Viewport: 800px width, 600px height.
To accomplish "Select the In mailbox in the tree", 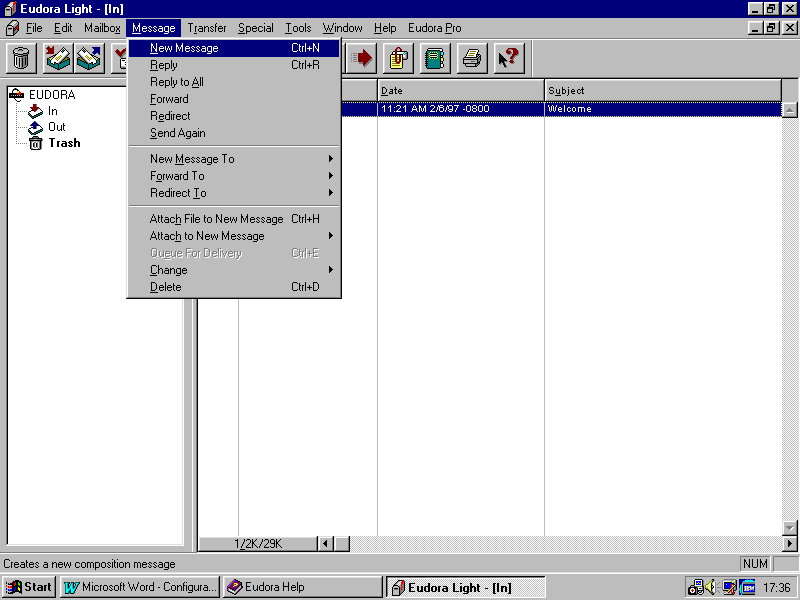I will pos(53,111).
